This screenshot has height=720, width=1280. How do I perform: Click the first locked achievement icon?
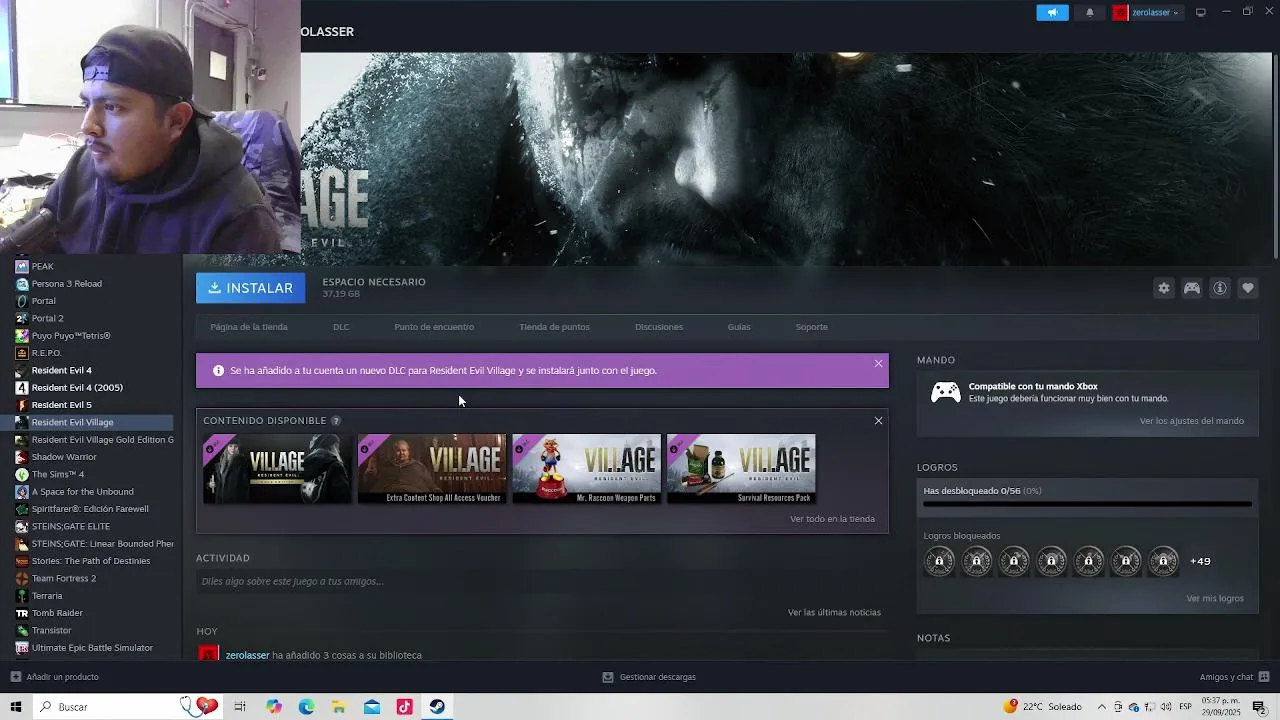939,562
